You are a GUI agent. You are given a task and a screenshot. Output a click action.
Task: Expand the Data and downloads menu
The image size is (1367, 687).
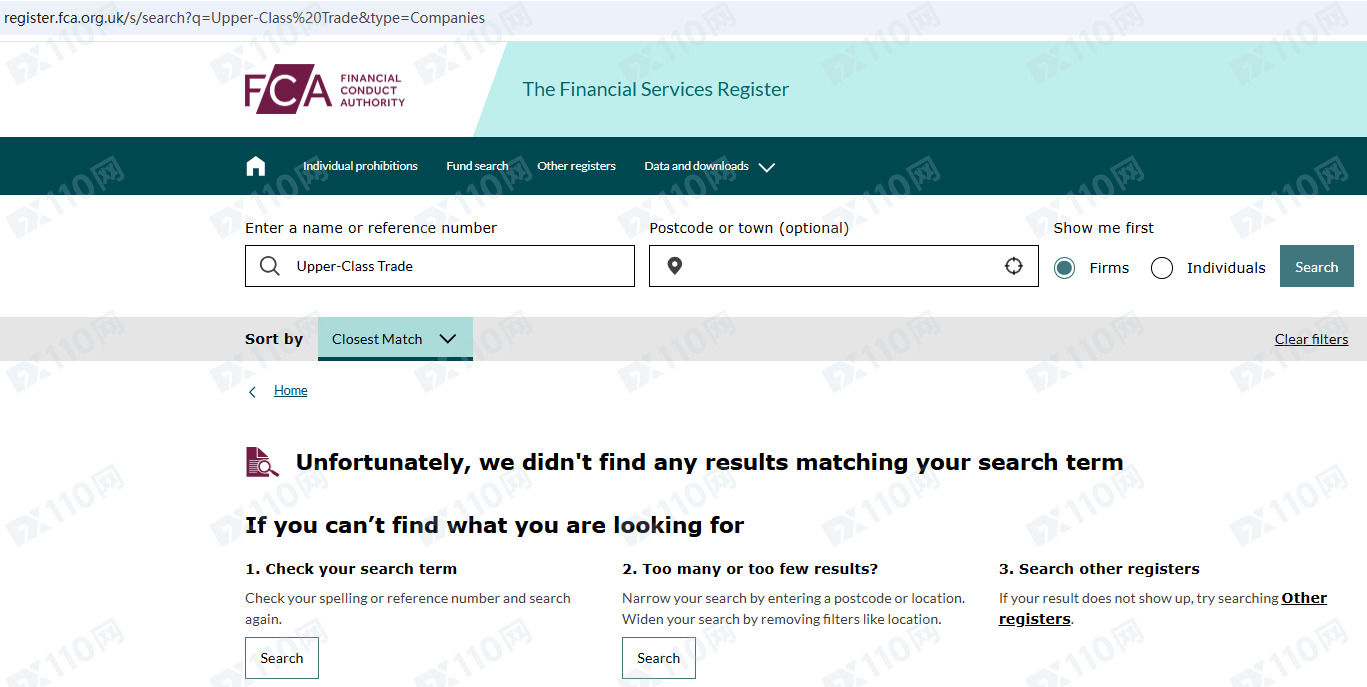point(709,166)
